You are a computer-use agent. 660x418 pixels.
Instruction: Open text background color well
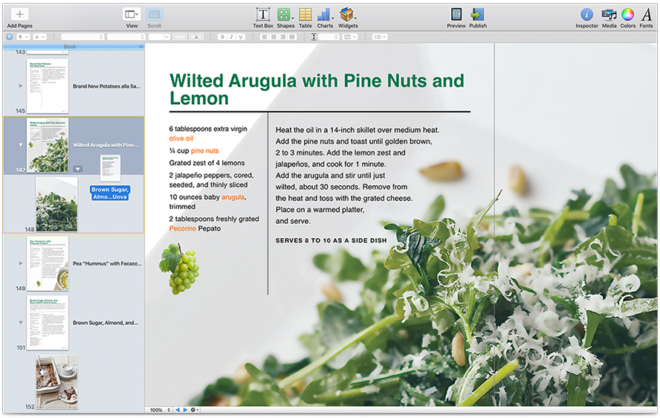196,37
